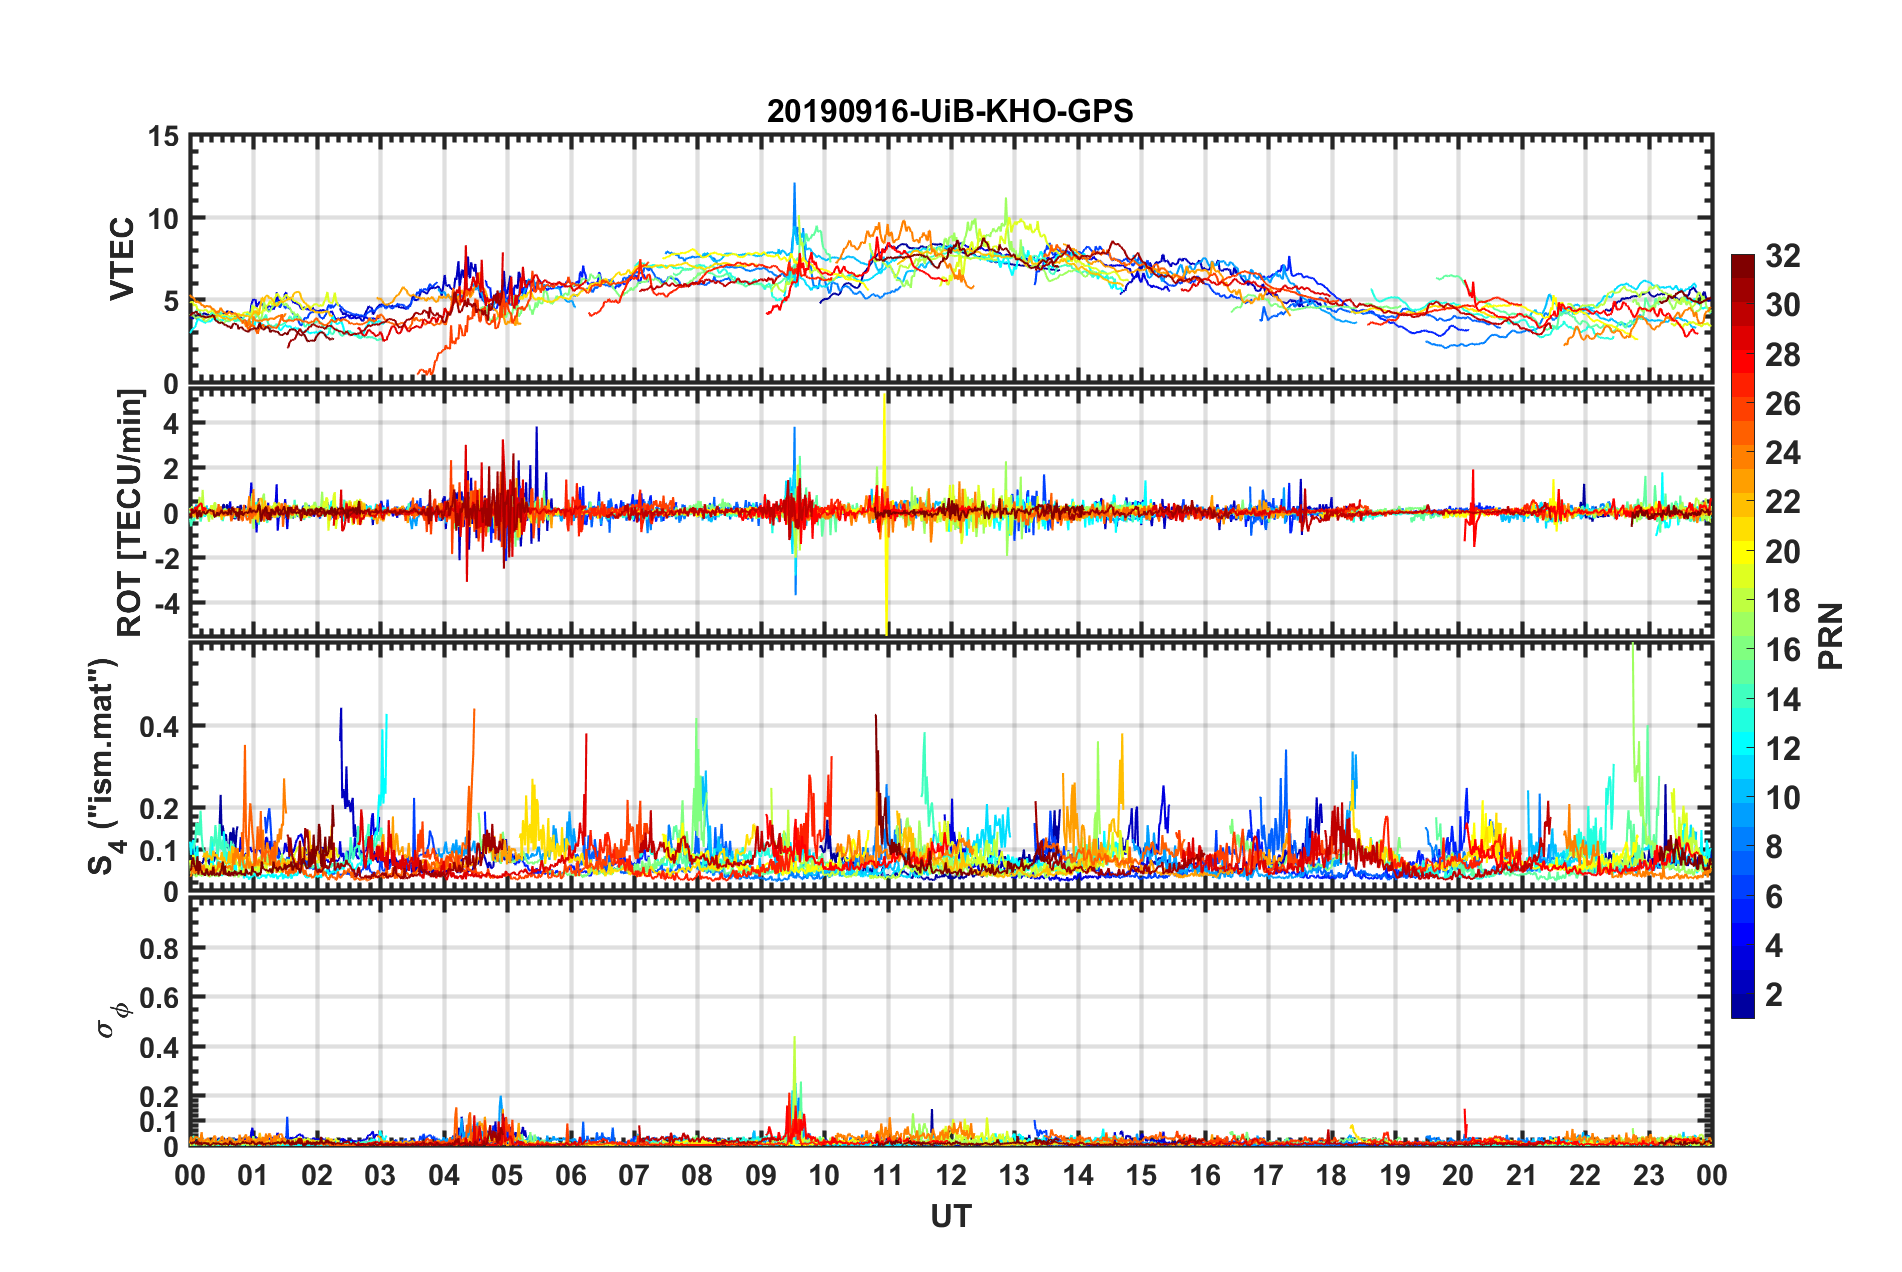Screen dimensions: 1902x1272
Task: Select x-axis tick label "23"
Action: pyautogui.click(x=1649, y=1175)
